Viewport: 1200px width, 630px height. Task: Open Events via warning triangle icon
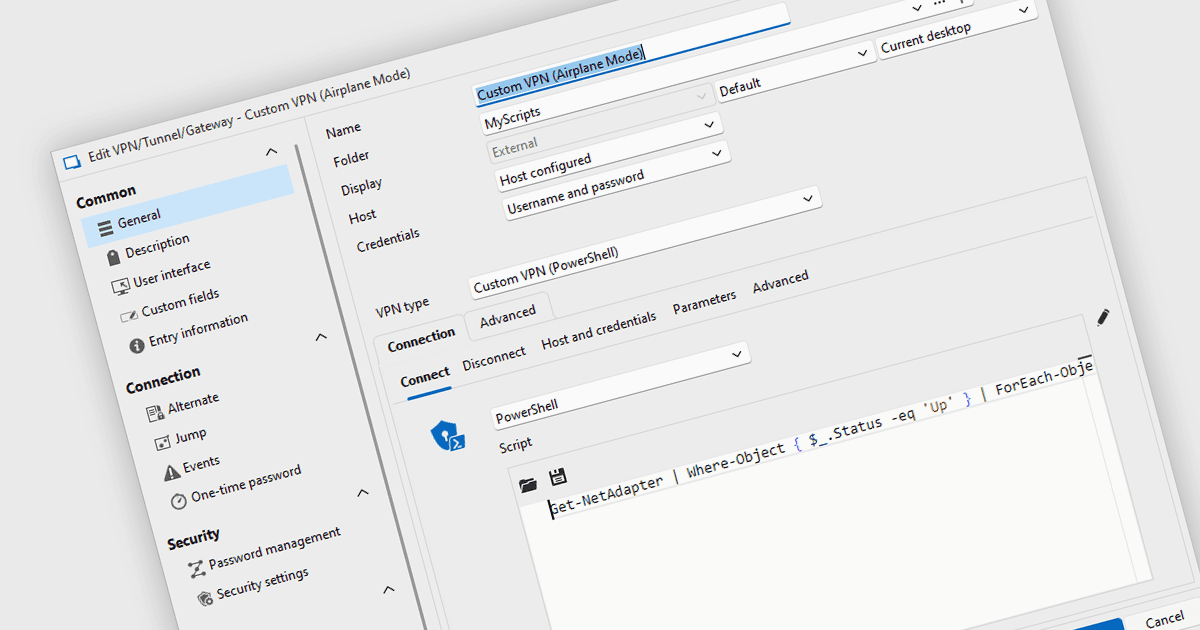point(170,472)
